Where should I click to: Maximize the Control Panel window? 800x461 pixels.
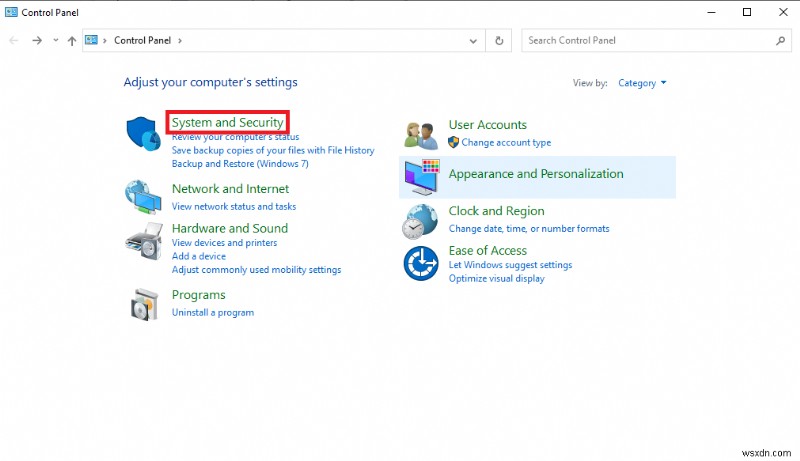coord(747,12)
